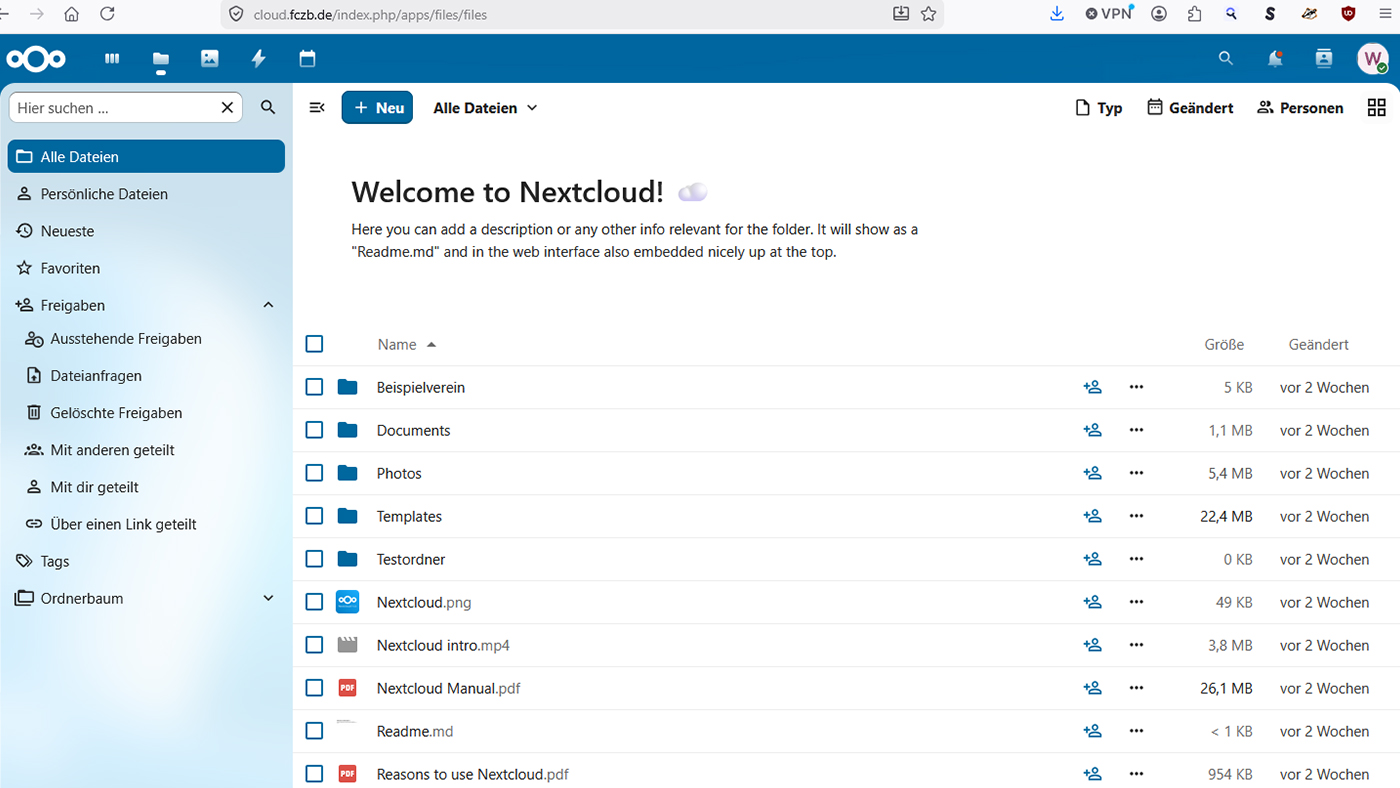Open the Nextcloud logo home
Image resolution: width=1400 pixels, height=788 pixels.
point(36,59)
